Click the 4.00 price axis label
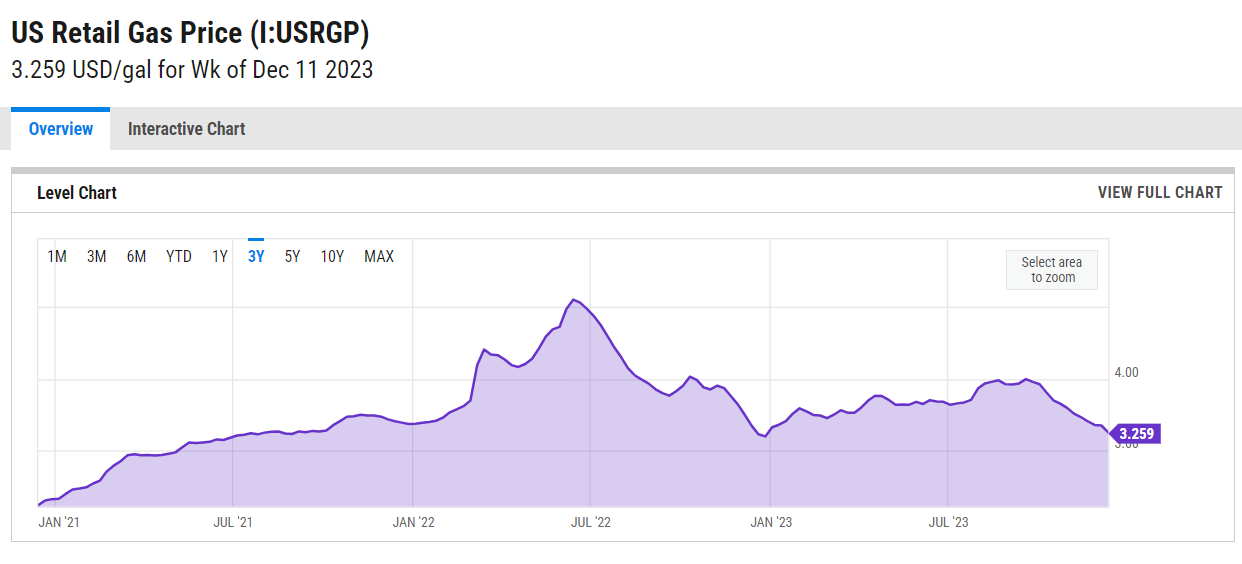The height and width of the screenshot is (564, 1242). 1124,372
